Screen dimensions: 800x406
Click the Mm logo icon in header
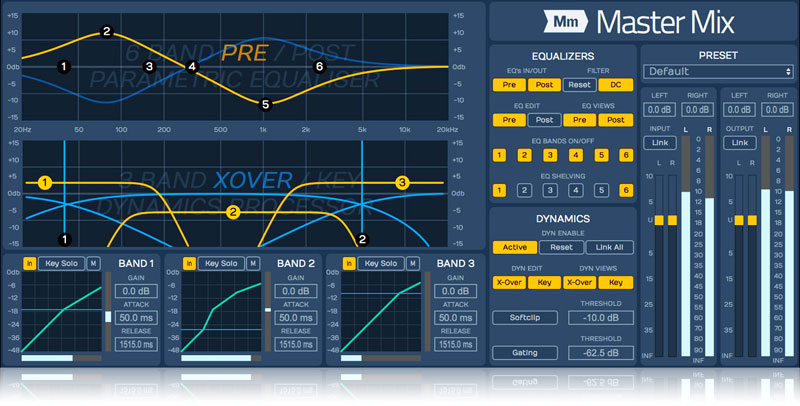567,20
